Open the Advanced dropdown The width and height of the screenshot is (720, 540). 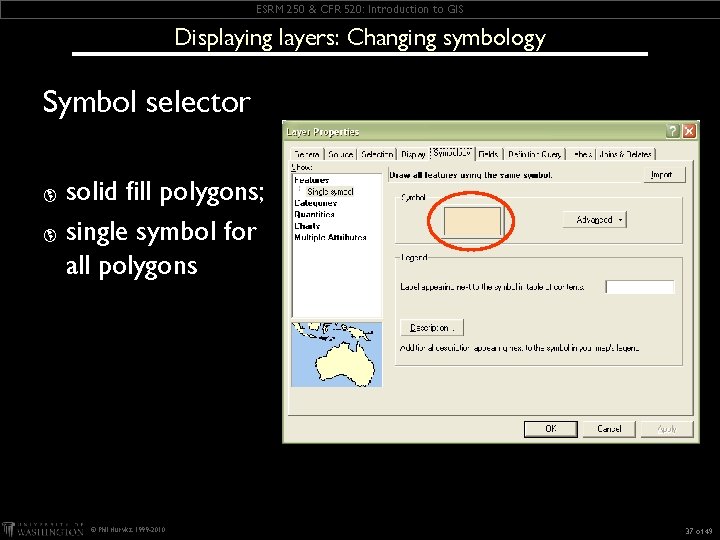(595, 220)
